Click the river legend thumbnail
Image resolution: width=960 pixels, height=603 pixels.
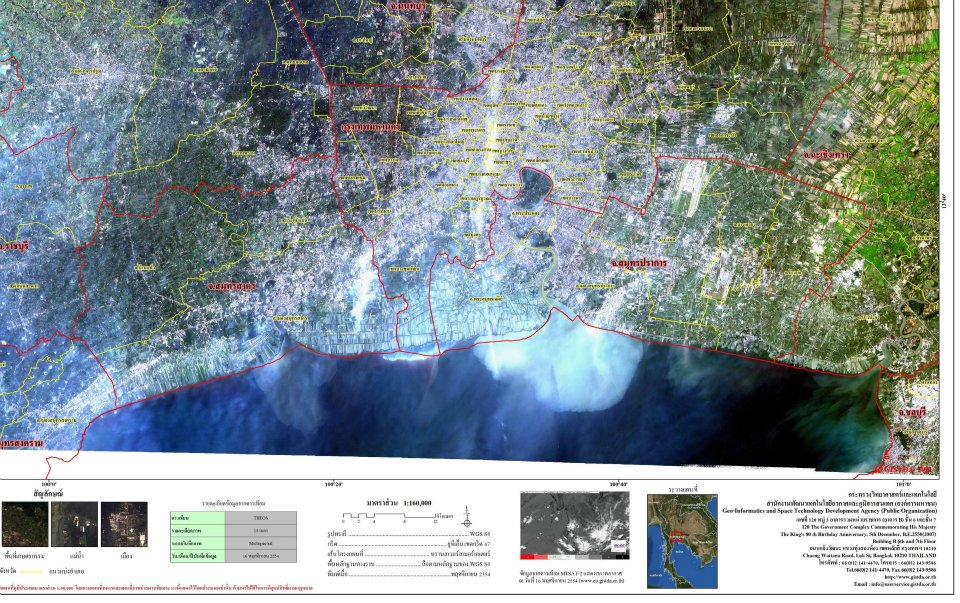pyautogui.click(x=75, y=525)
